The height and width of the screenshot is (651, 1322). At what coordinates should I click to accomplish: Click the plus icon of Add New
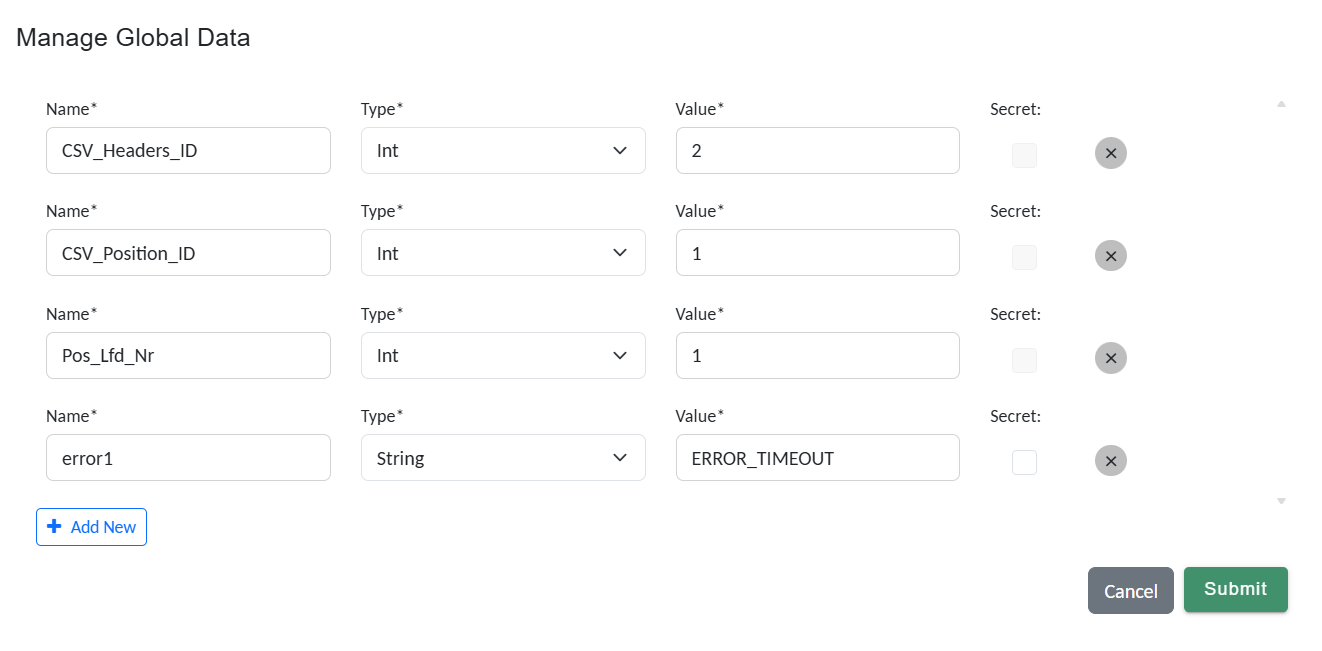pyautogui.click(x=54, y=527)
